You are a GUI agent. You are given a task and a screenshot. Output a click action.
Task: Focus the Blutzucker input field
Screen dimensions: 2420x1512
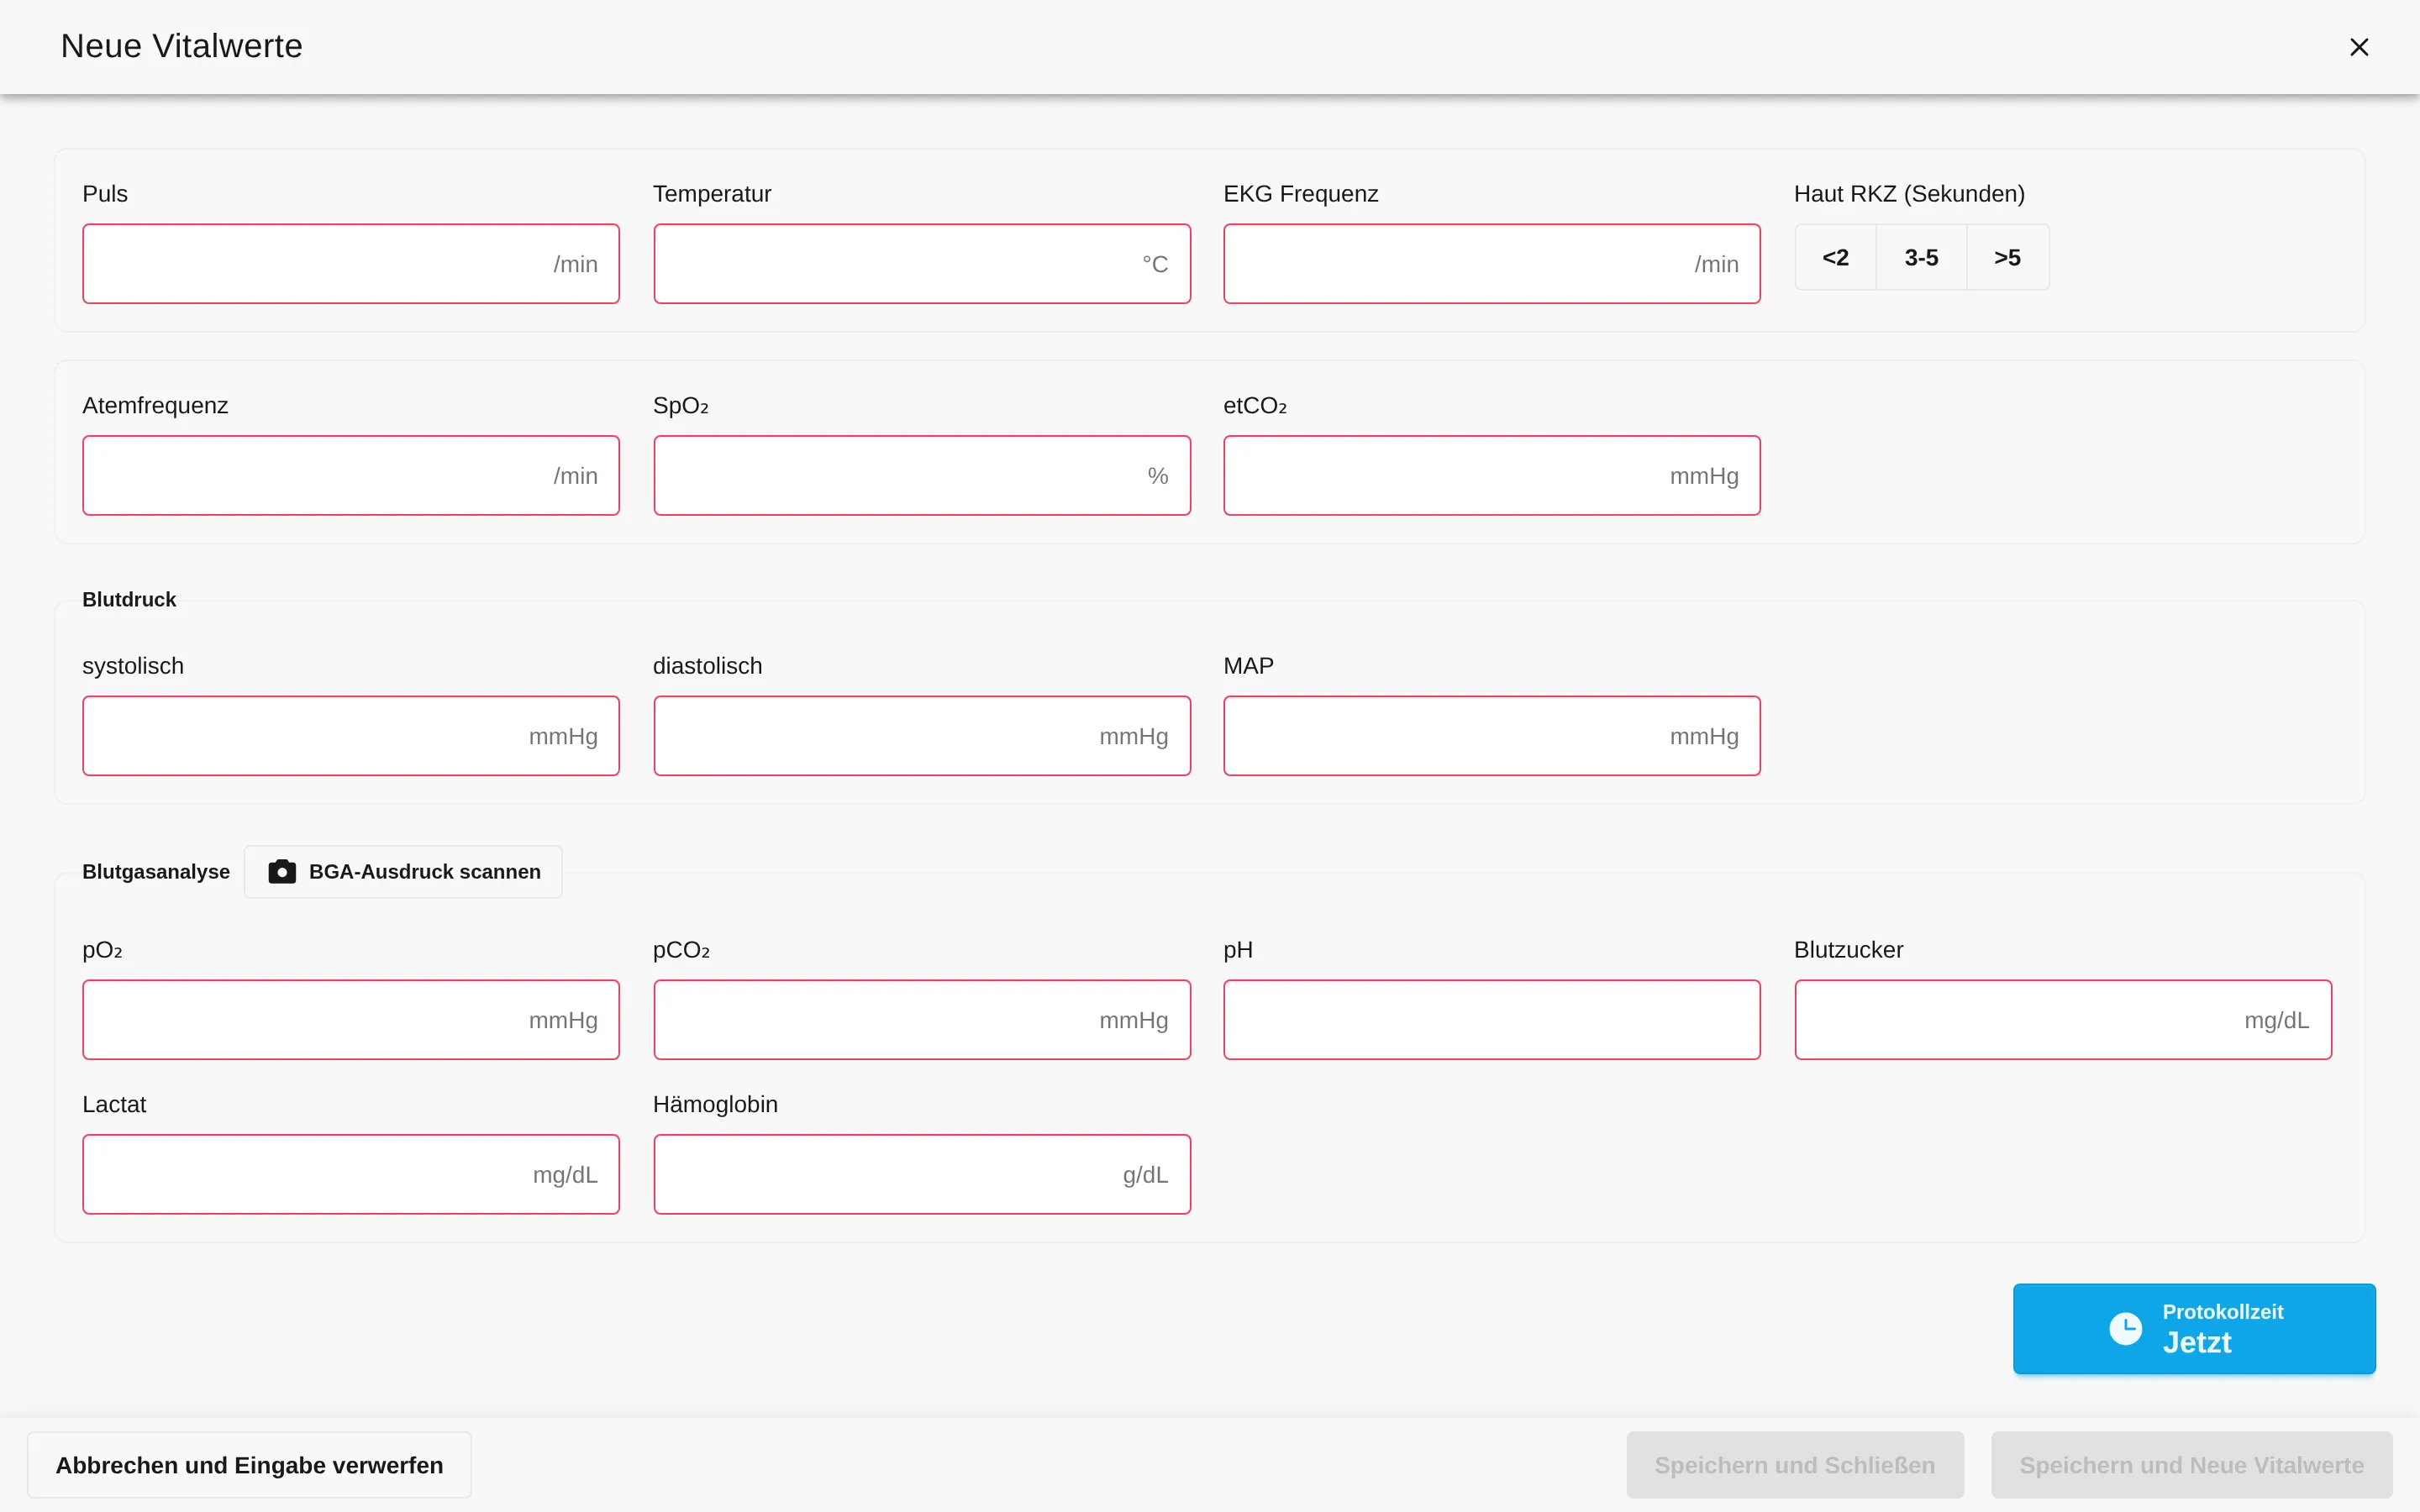tap(2063, 1020)
